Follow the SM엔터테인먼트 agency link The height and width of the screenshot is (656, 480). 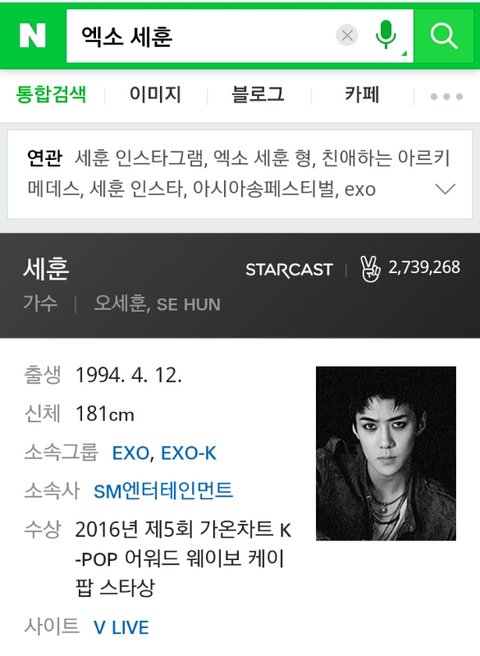(x=163, y=491)
